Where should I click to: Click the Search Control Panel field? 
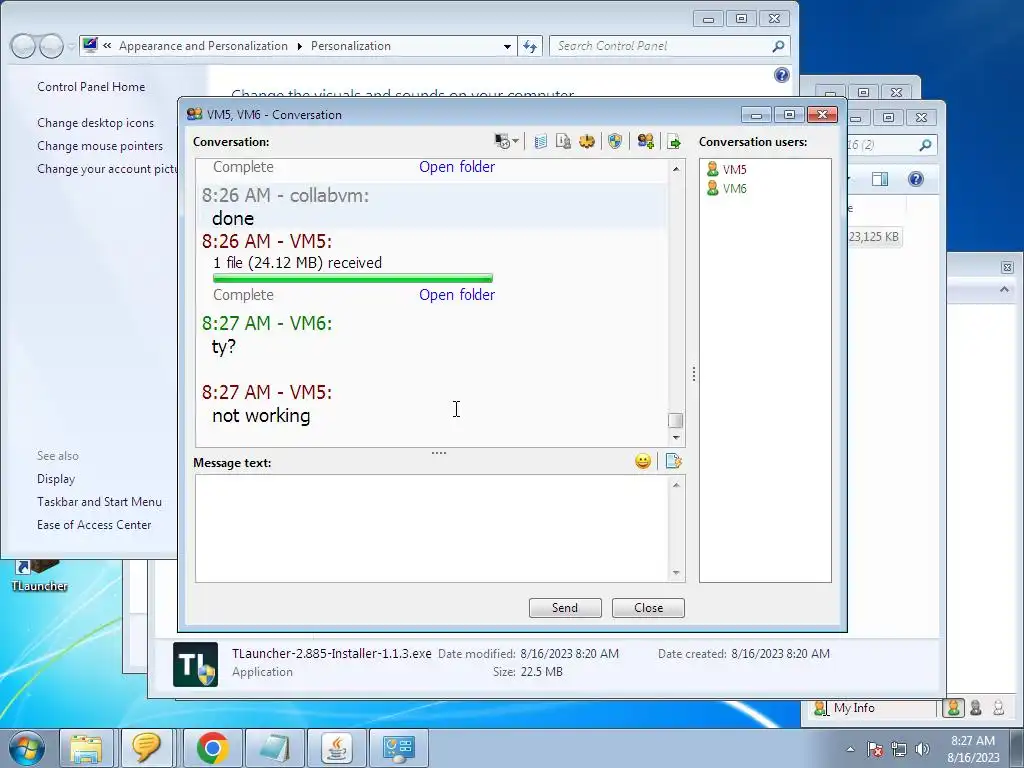pyautogui.click(x=669, y=46)
